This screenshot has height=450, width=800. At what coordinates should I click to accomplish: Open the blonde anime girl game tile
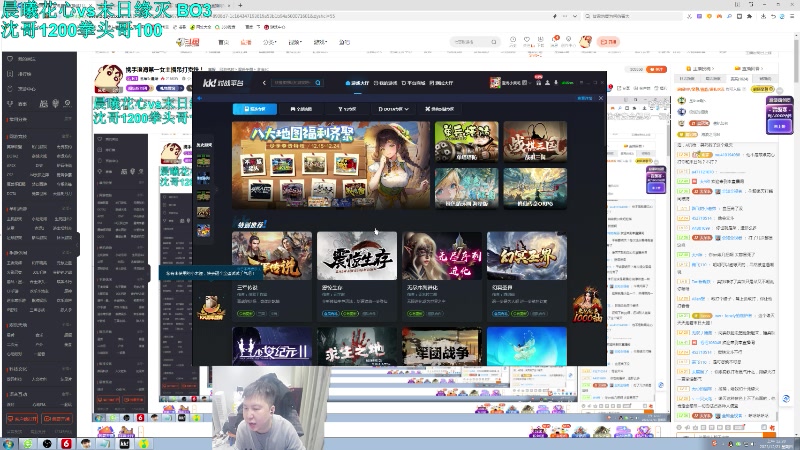pyautogui.click(x=466, y=188)
